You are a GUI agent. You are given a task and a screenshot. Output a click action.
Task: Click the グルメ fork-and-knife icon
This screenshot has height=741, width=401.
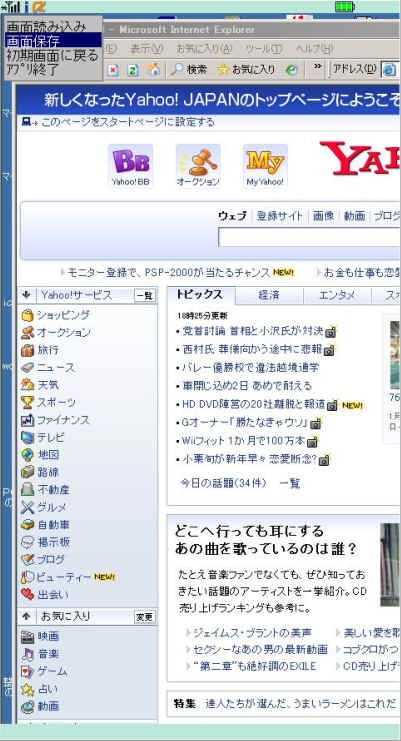(28, 507)
